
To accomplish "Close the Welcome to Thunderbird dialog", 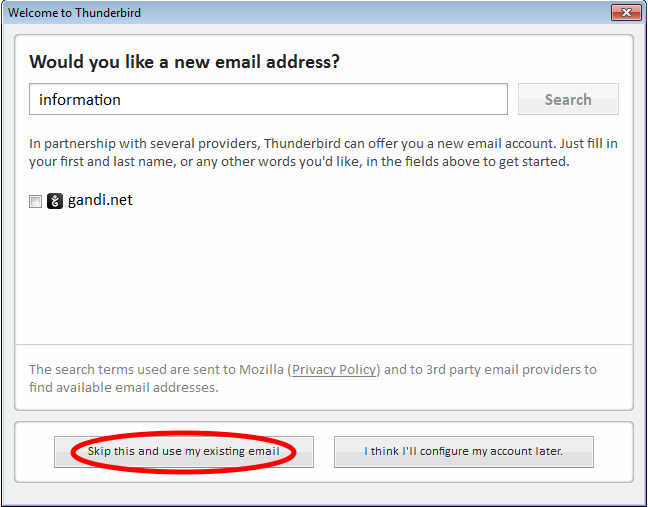I will pos(626,12).
